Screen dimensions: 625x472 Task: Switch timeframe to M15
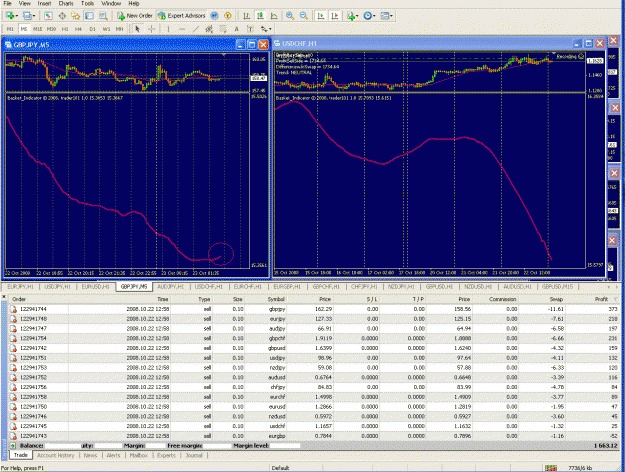[x=37, y=29]
